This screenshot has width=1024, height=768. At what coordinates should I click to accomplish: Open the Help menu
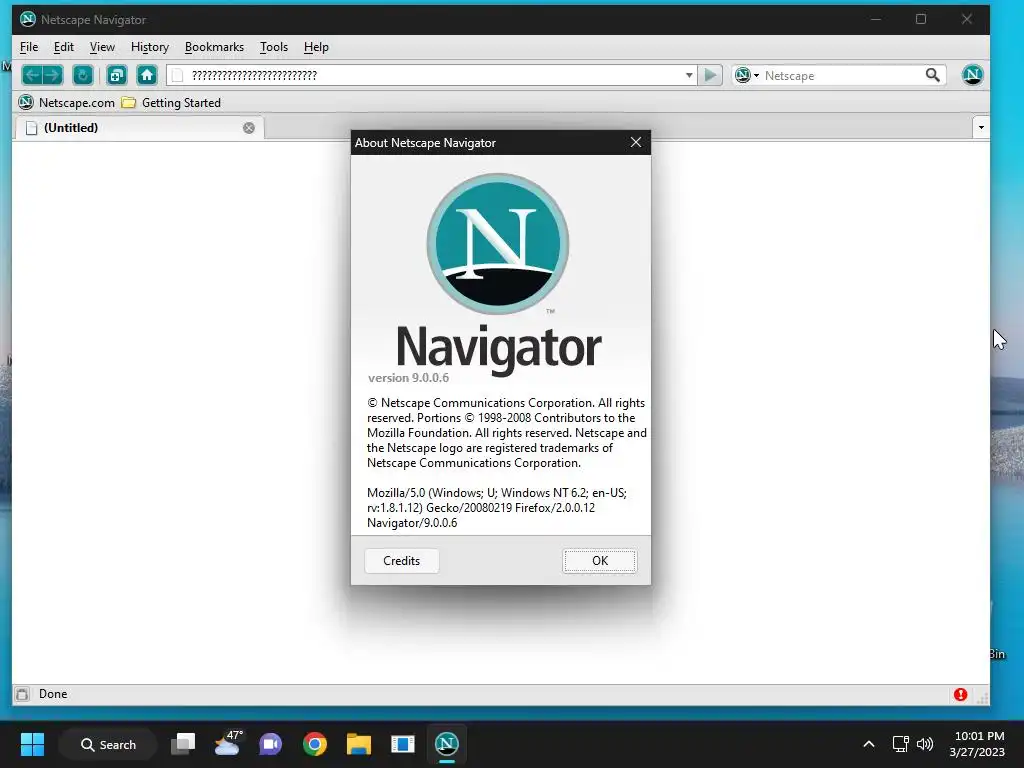click(x=316, y=47)
